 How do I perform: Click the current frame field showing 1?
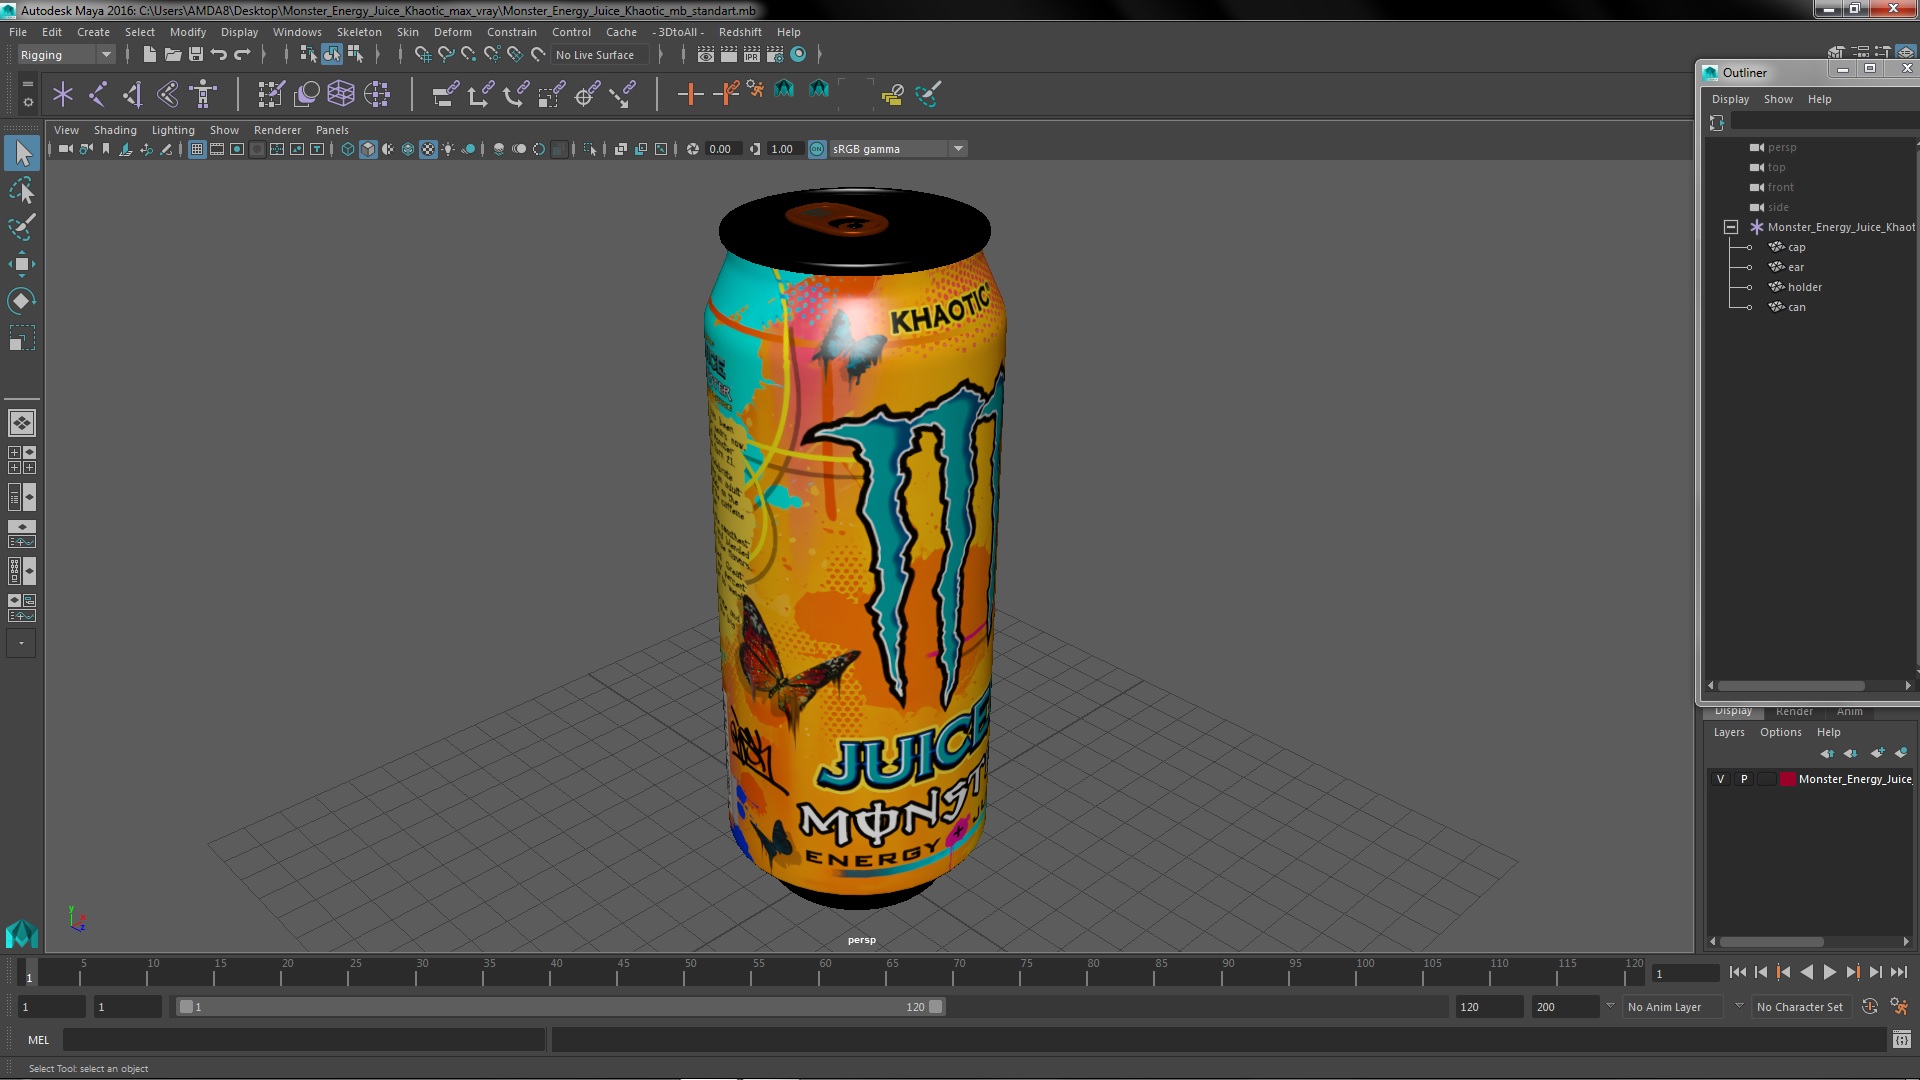(x=1686, y=974)
